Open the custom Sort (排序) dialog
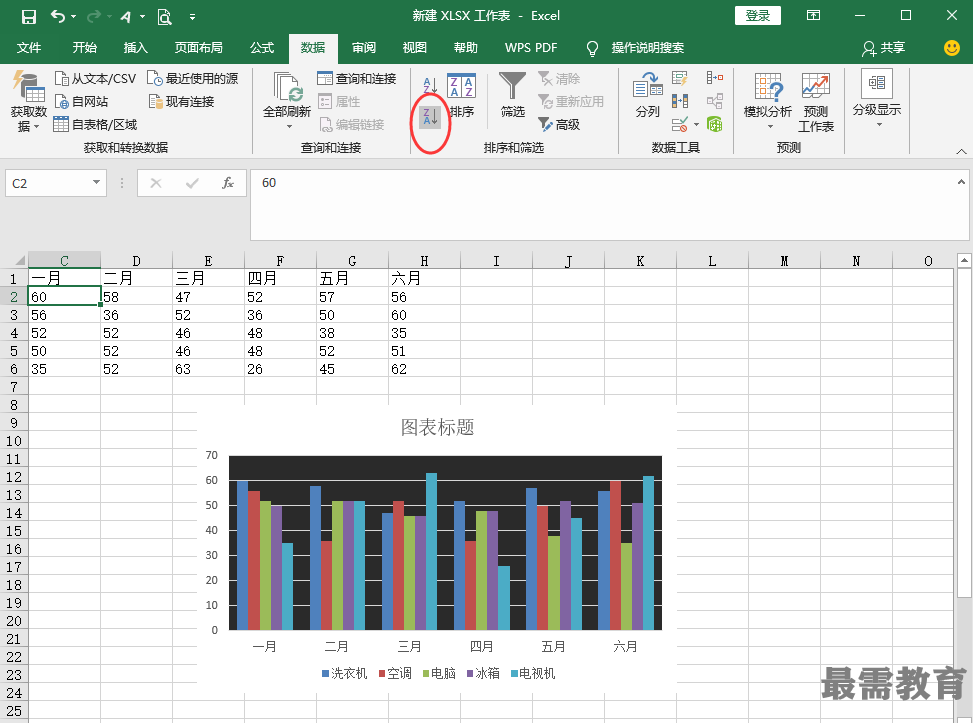 tap(462, 95)
